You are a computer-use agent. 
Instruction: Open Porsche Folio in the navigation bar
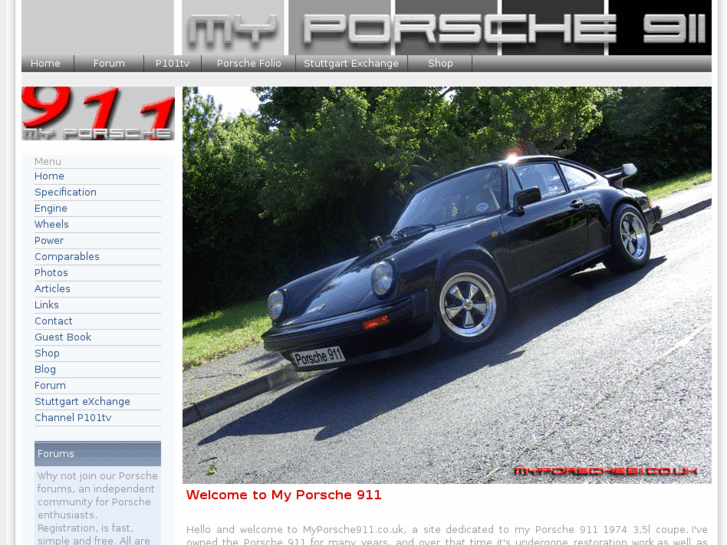(x=249, y=64)
